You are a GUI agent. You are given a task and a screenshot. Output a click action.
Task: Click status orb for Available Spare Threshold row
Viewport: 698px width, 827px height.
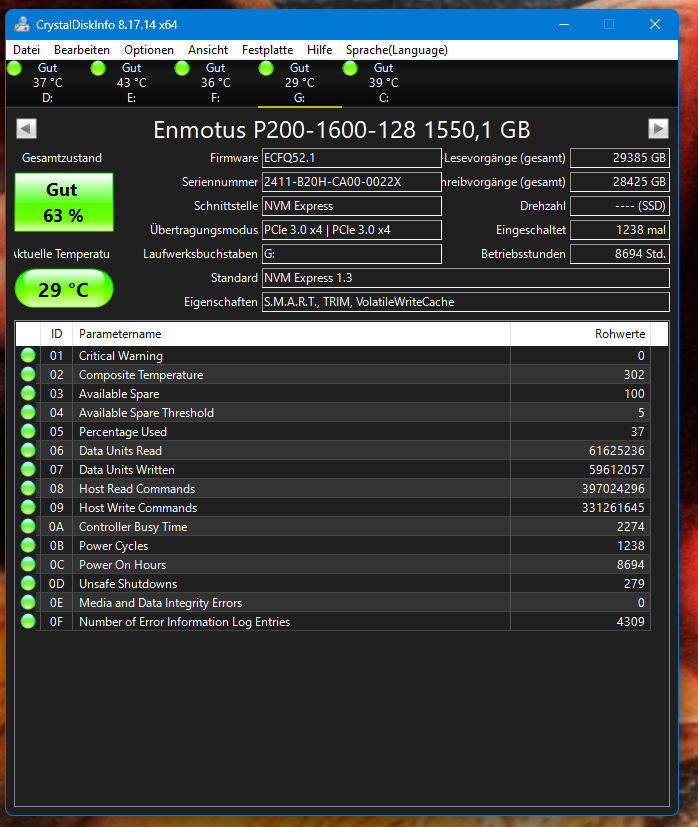pyautogui.click(x=28, y=412)
